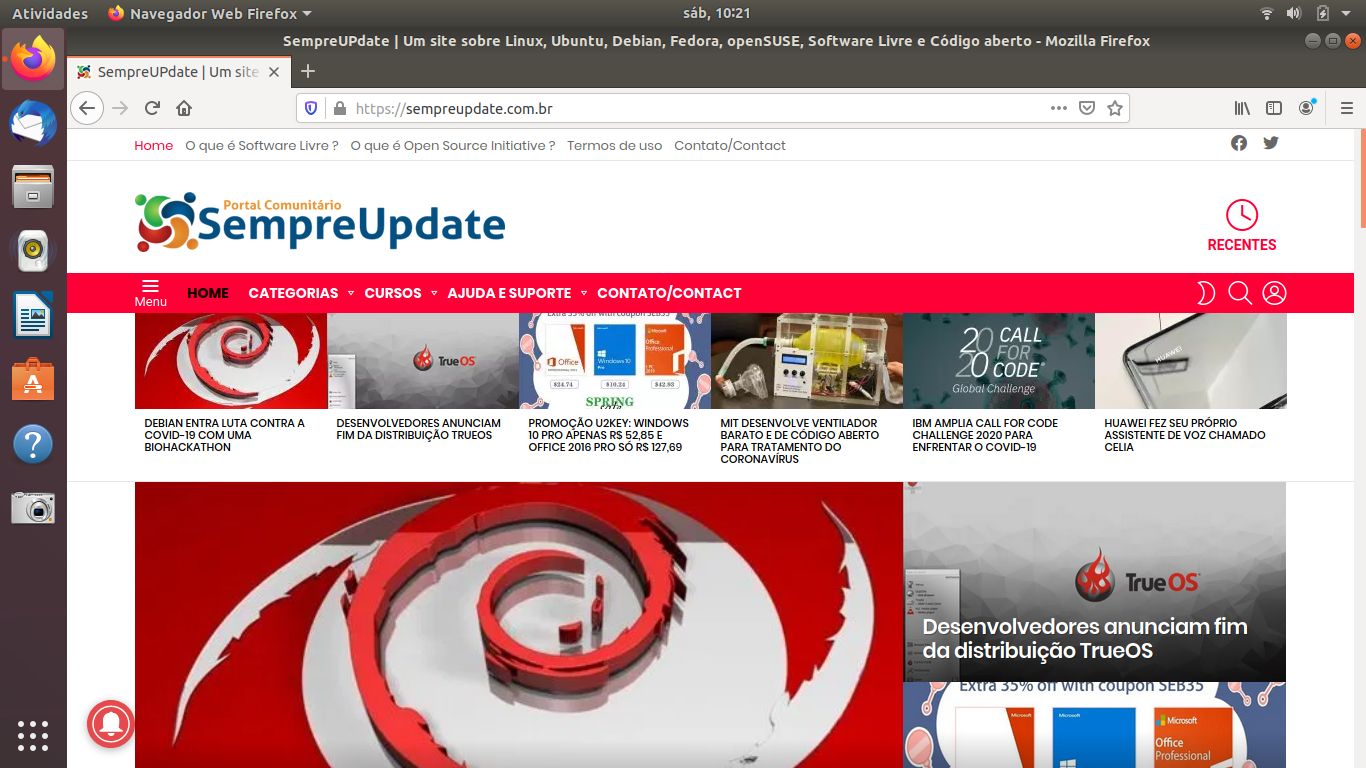The image size is (1366, 768).
Task: Open the Debian biohackathon article headline
Action: click(x=225, y=435)
